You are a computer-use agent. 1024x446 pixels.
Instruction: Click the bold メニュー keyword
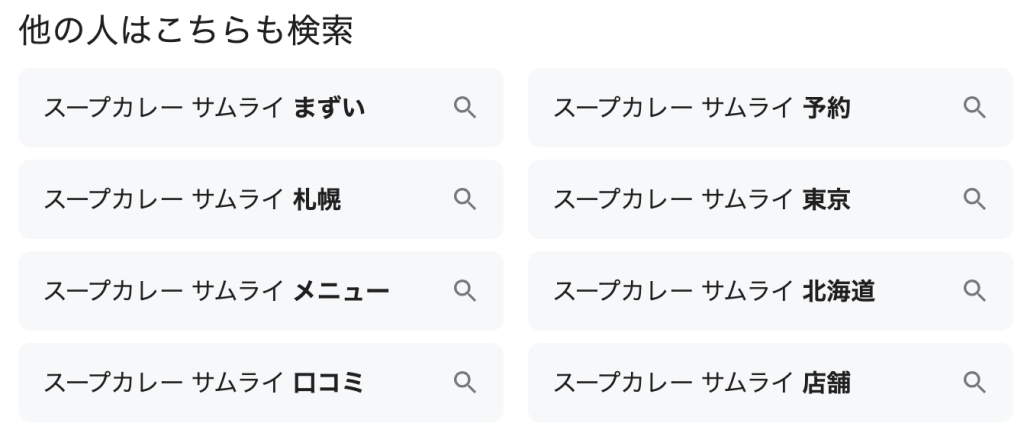[341, 291]
